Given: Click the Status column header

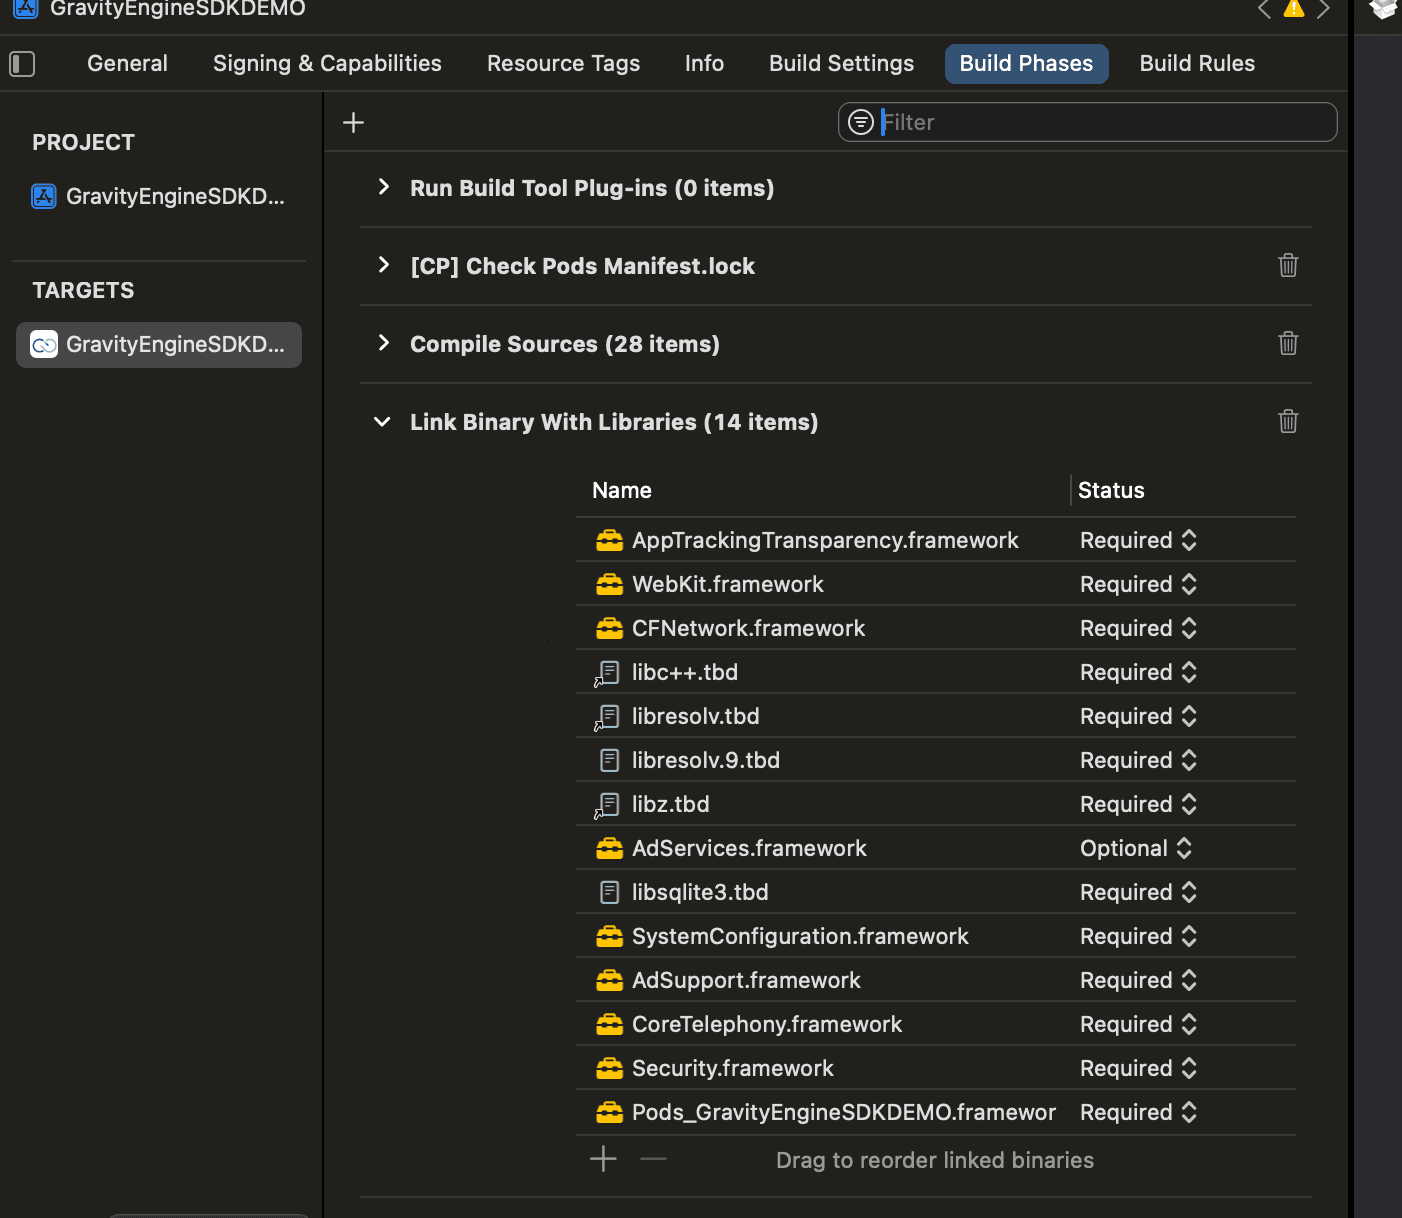Looking at the screenshot, I should [1111, 491].
